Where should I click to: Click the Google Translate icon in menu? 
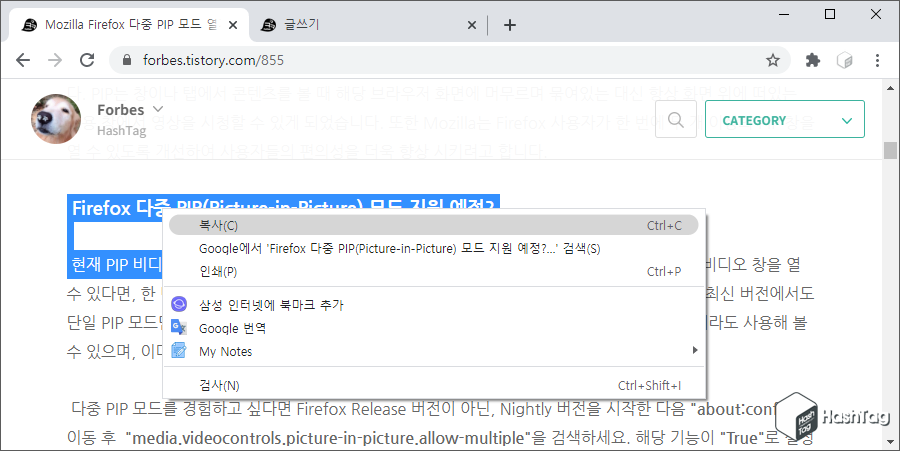179,327
